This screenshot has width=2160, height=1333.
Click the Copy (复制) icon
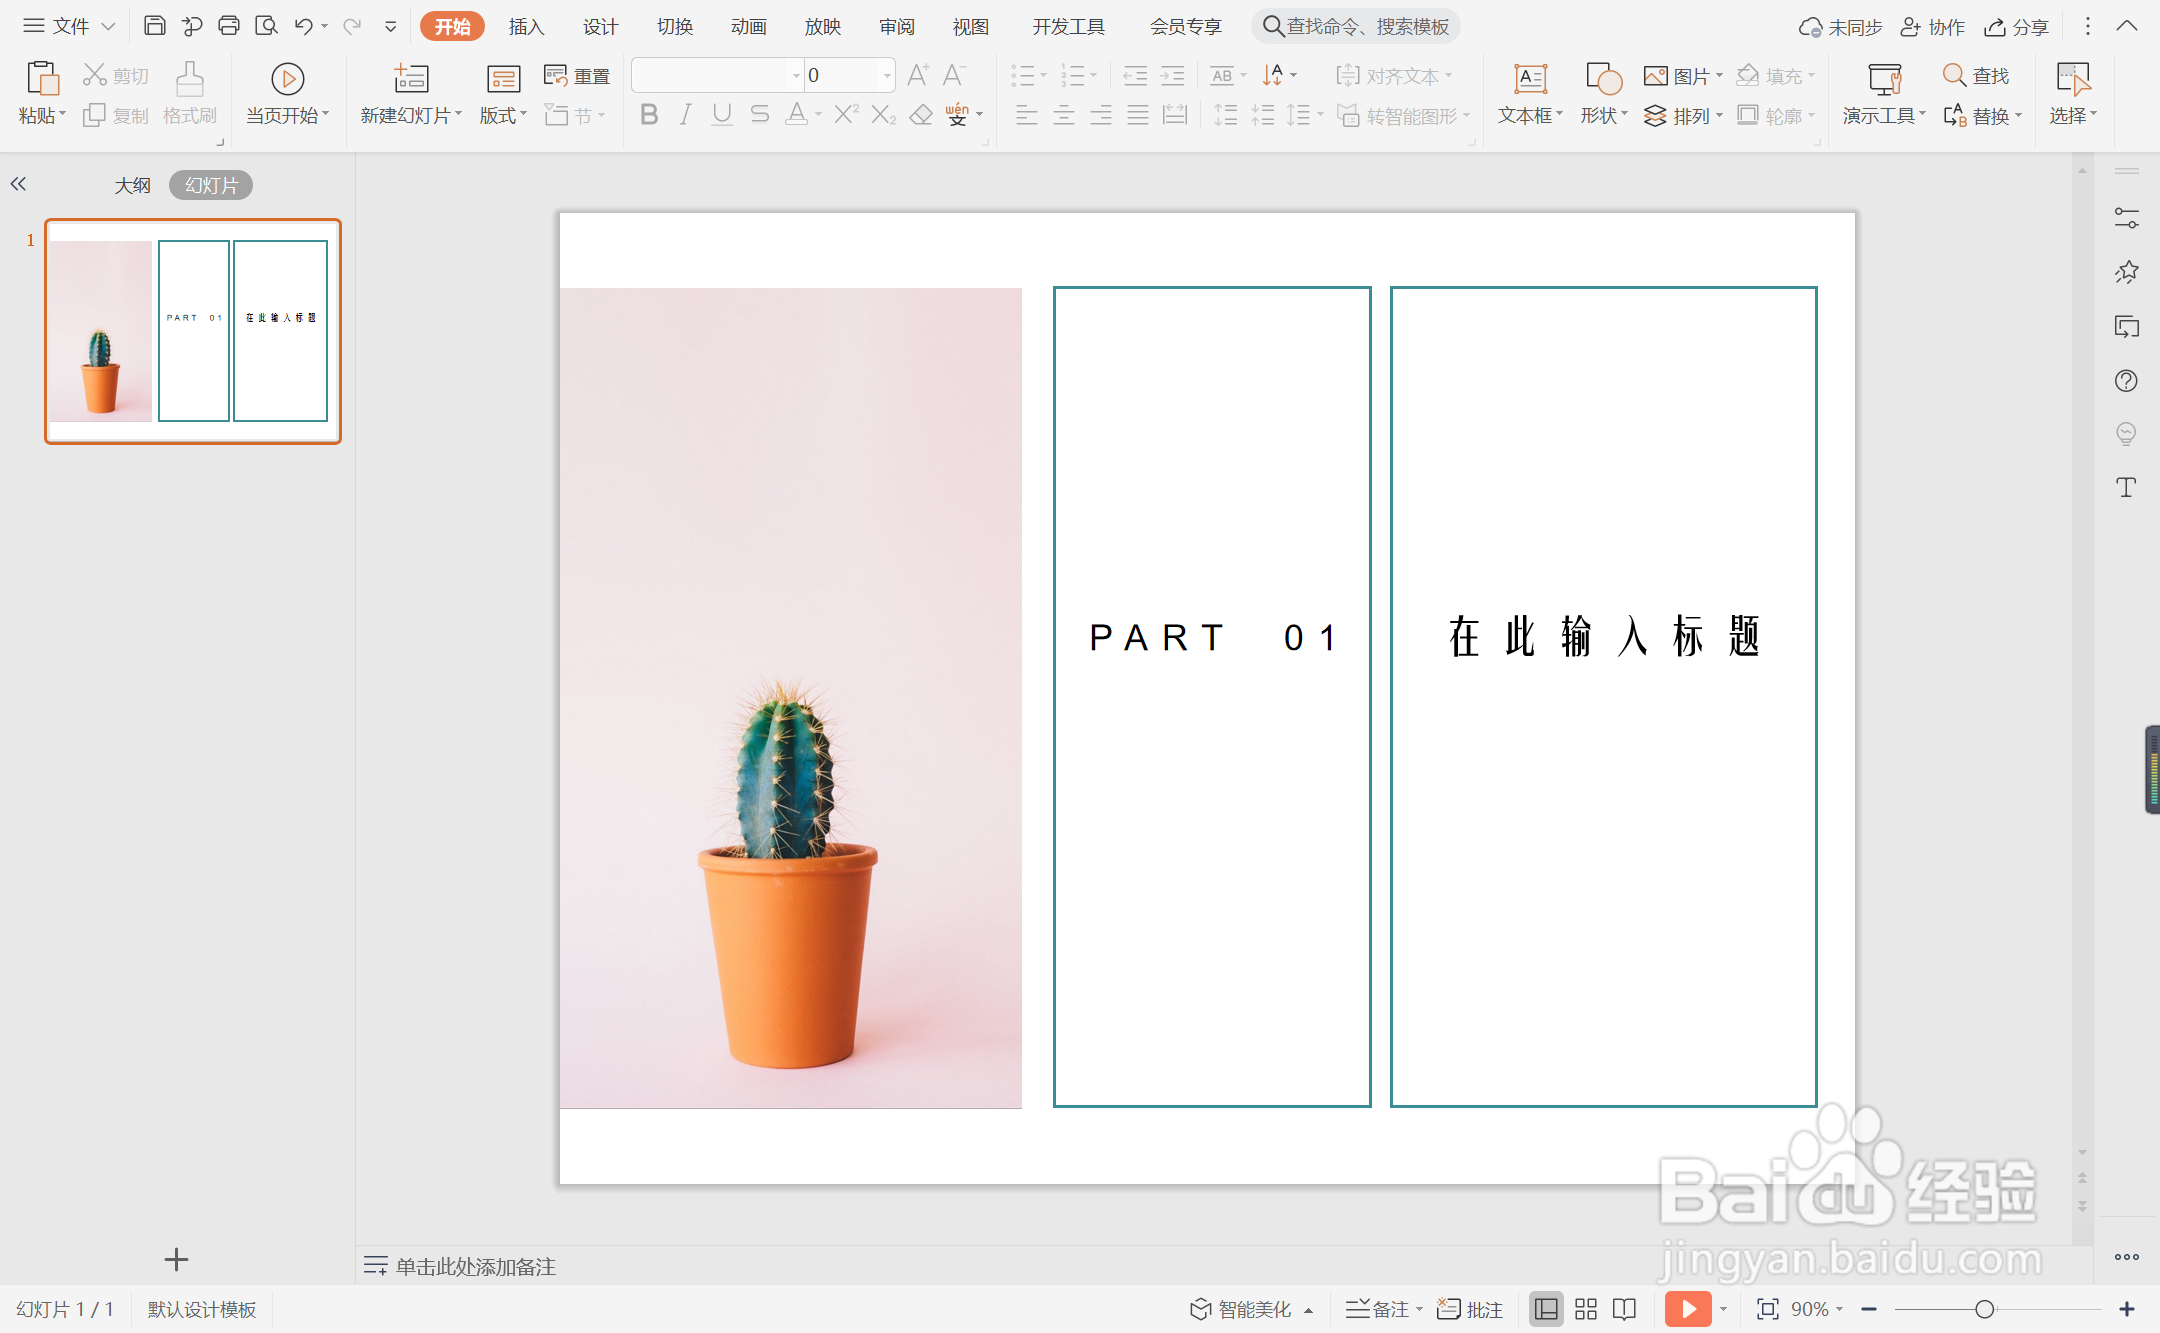click(x=94, y=116)
